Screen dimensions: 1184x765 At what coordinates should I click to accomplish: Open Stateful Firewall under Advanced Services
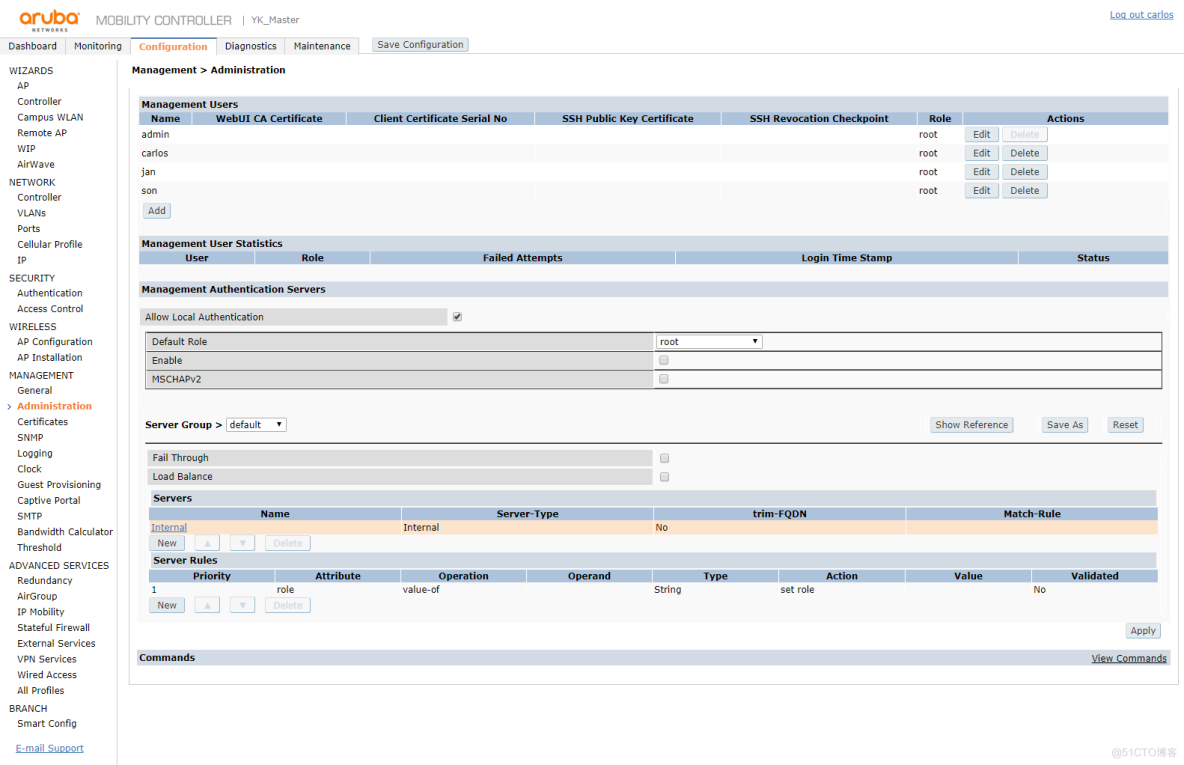point(54,628)
